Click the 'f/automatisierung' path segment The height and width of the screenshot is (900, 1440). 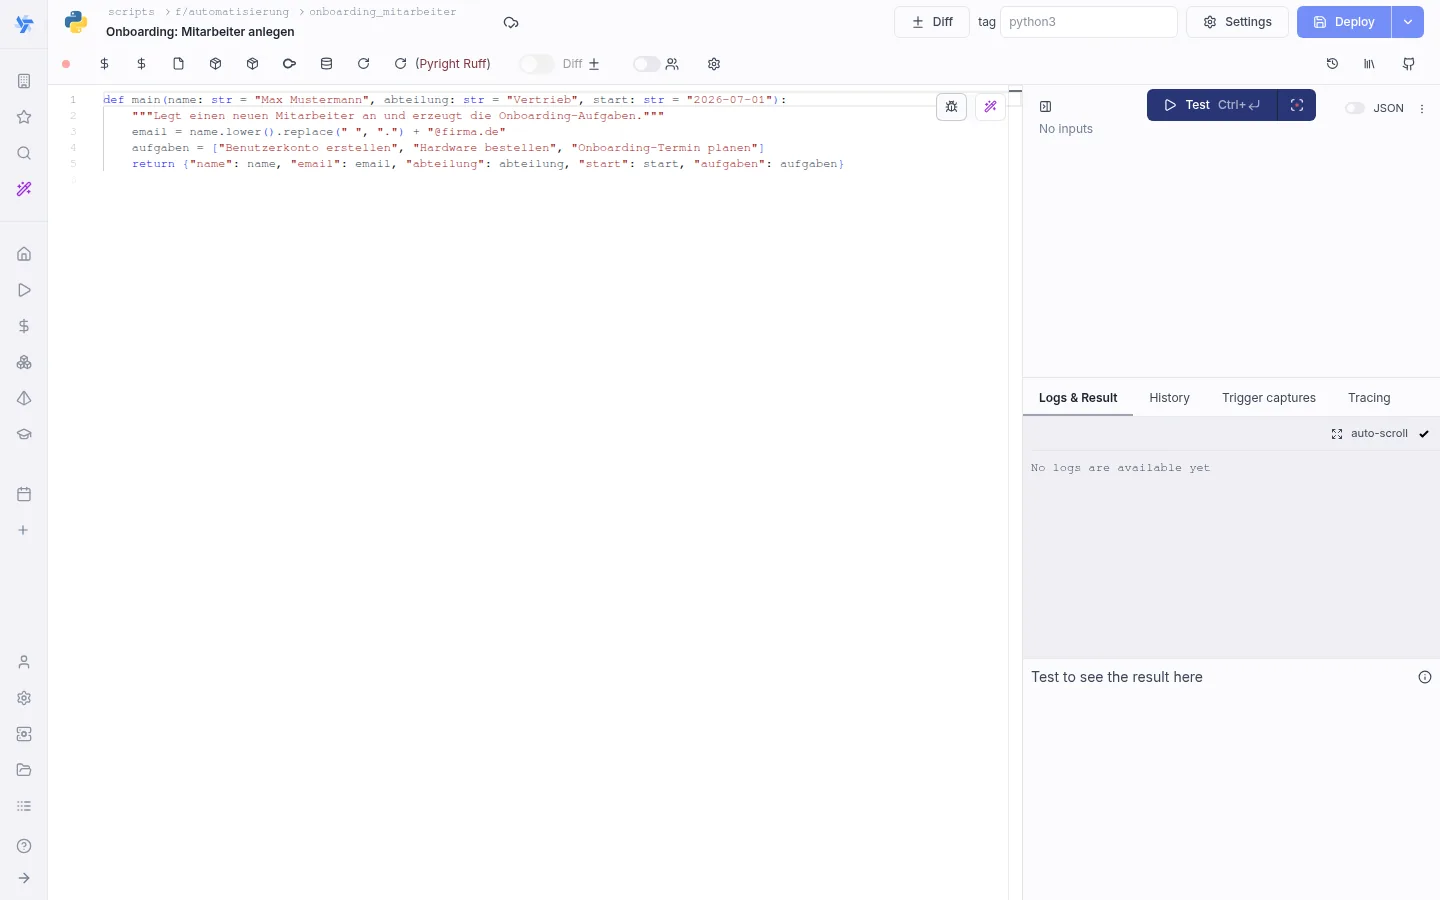232,12
